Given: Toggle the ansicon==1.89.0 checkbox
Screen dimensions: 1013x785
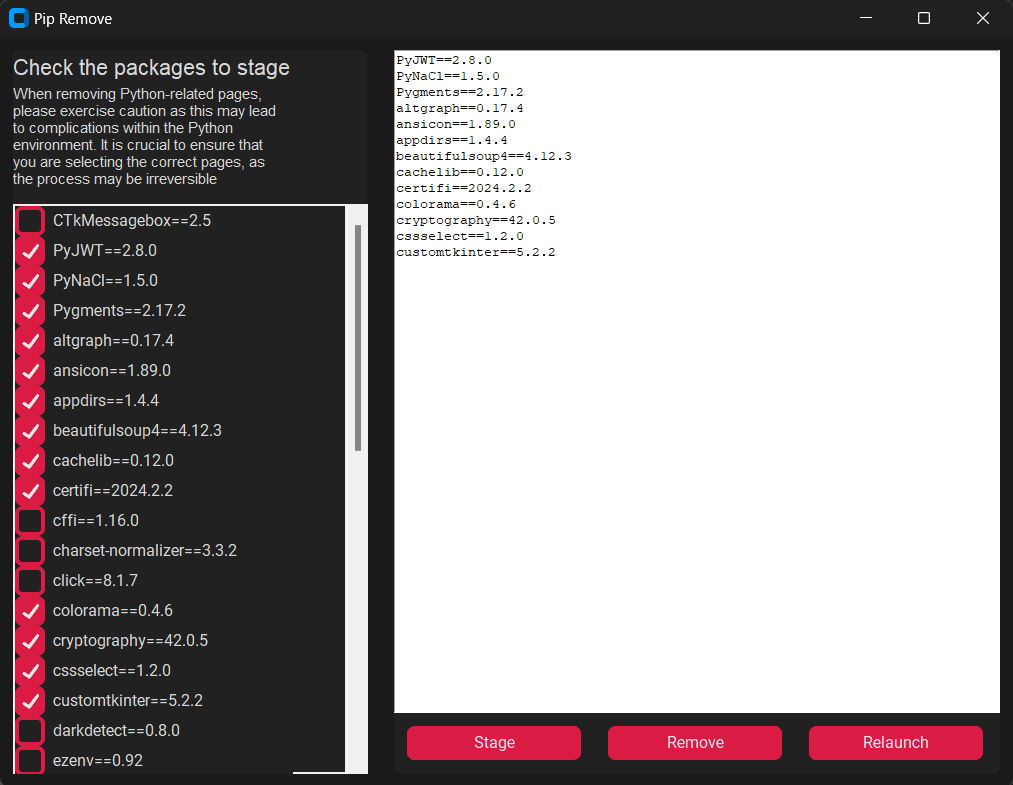Looking at the screenshot, I should (x=30, y=371).
